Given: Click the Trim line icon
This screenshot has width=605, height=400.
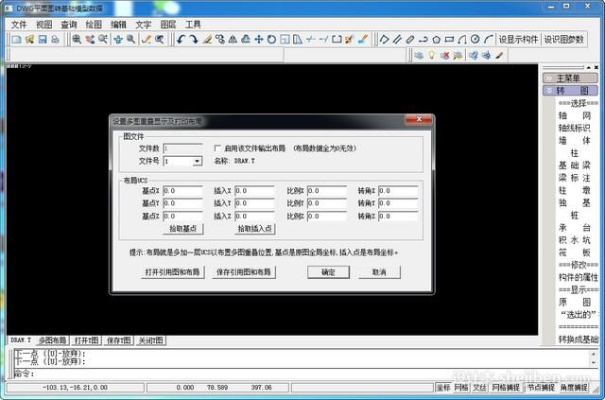Looking at the screenshot, I should click(311, 39).
